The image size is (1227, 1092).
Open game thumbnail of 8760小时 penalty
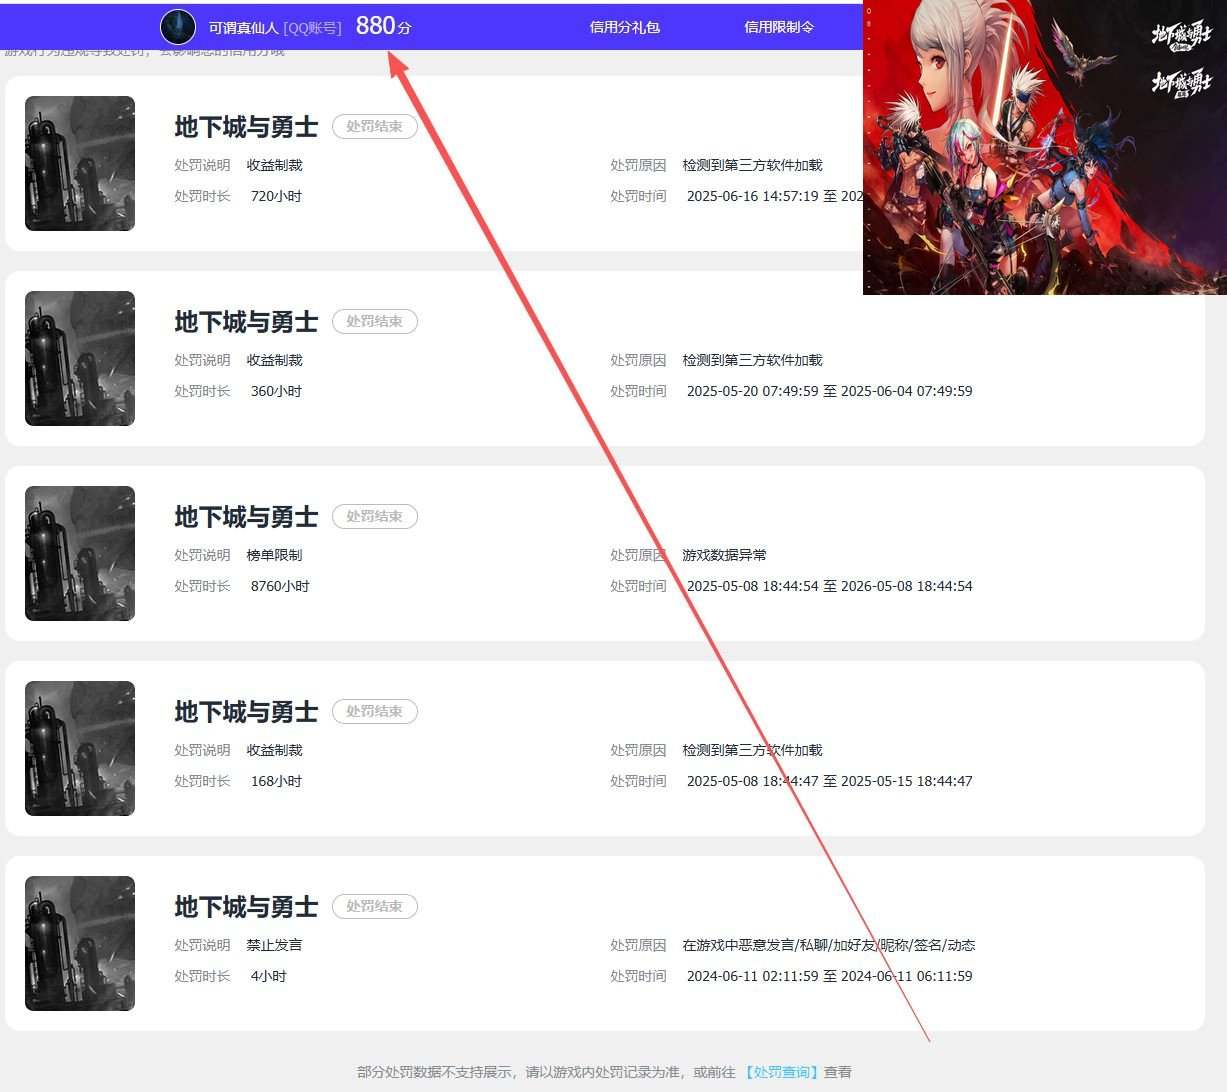[80, 553]
